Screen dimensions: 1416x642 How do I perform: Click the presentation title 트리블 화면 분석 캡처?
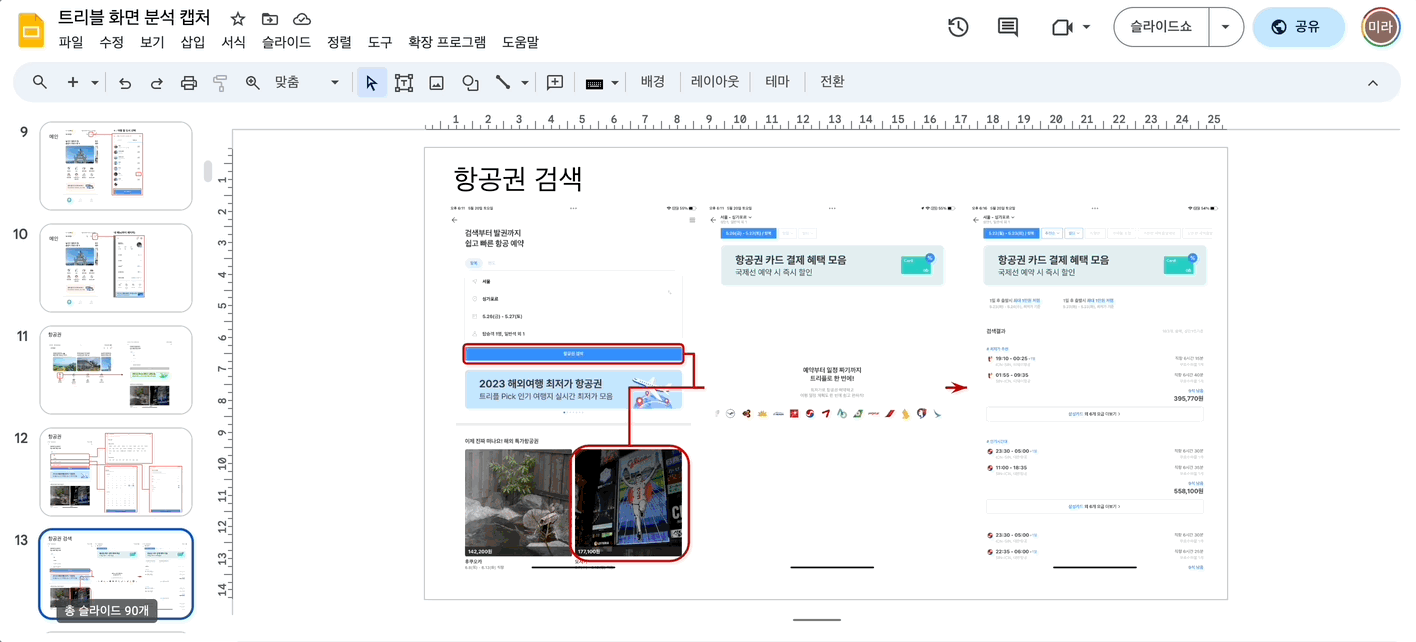click(135, 19)
